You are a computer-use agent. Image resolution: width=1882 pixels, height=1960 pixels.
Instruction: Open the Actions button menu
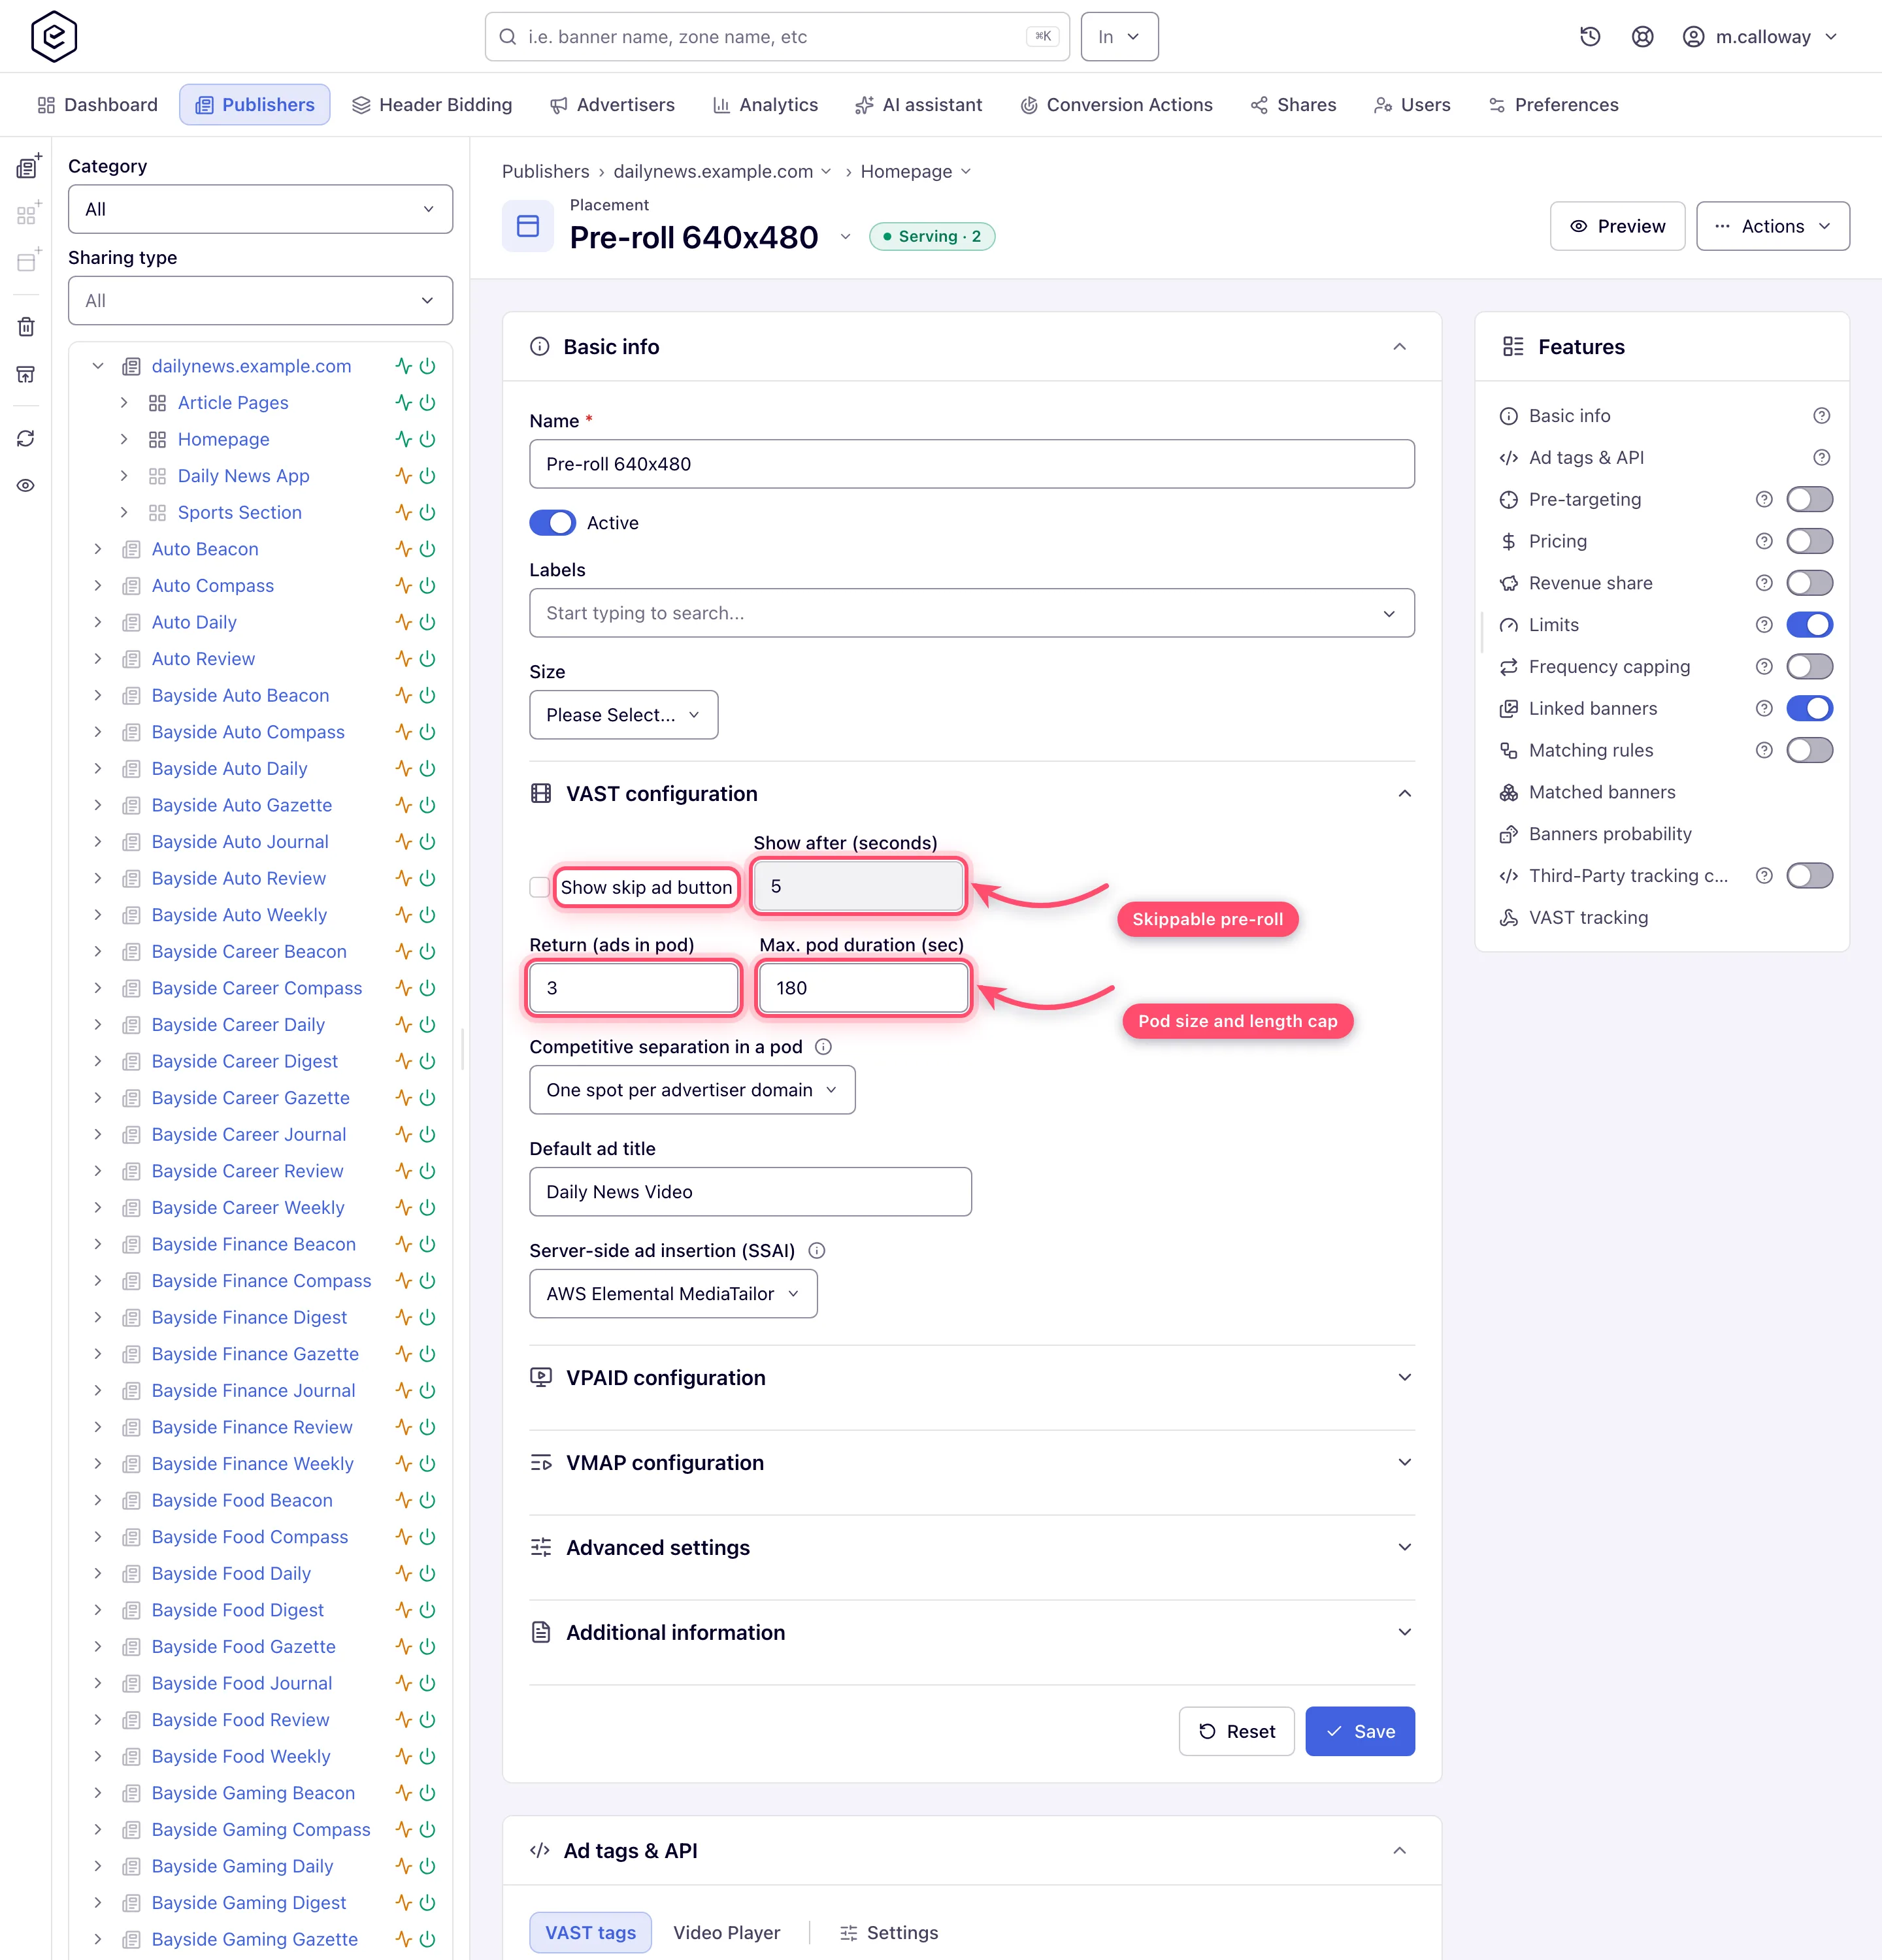coord(1773,226)
